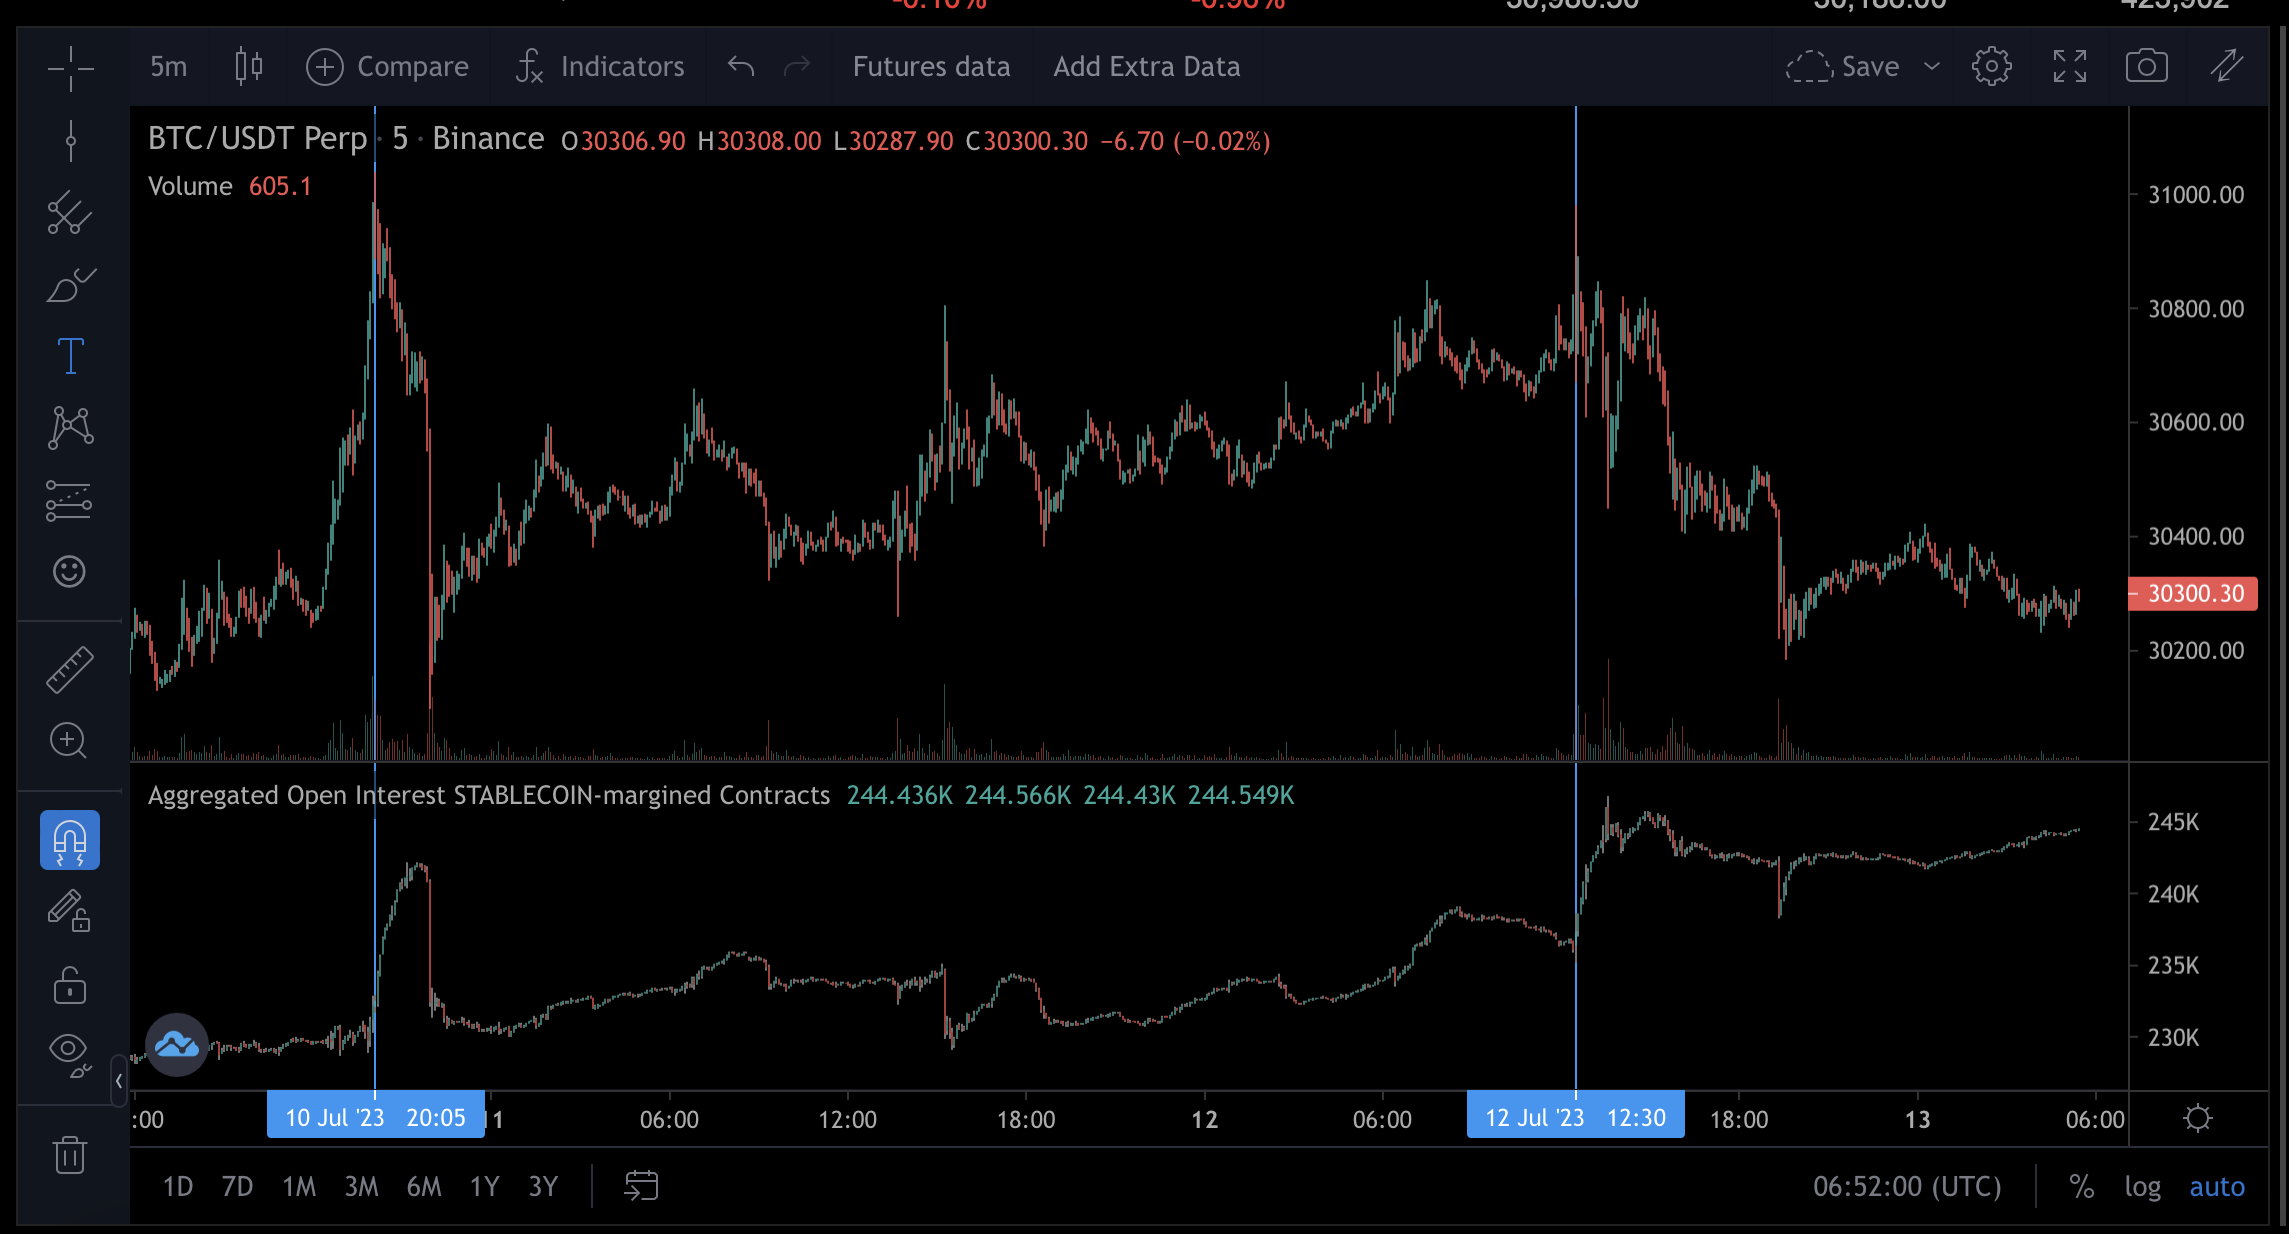This screenshot has width=2289, height=1234.
Task: Open the chart settings gear
Action: coord(1991,67)
